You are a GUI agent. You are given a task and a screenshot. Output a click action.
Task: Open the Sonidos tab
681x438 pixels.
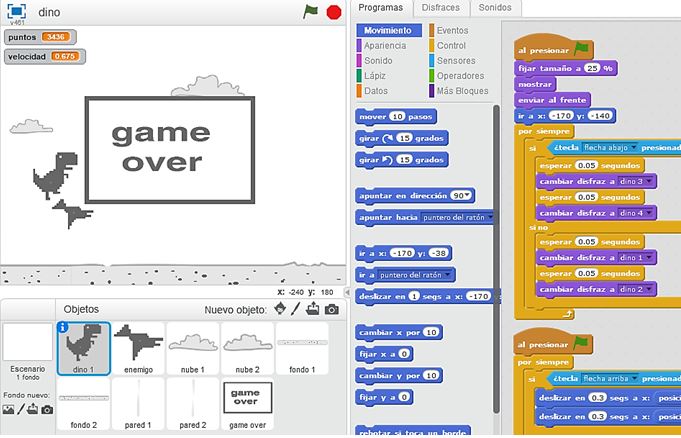[x=495, y=8]
